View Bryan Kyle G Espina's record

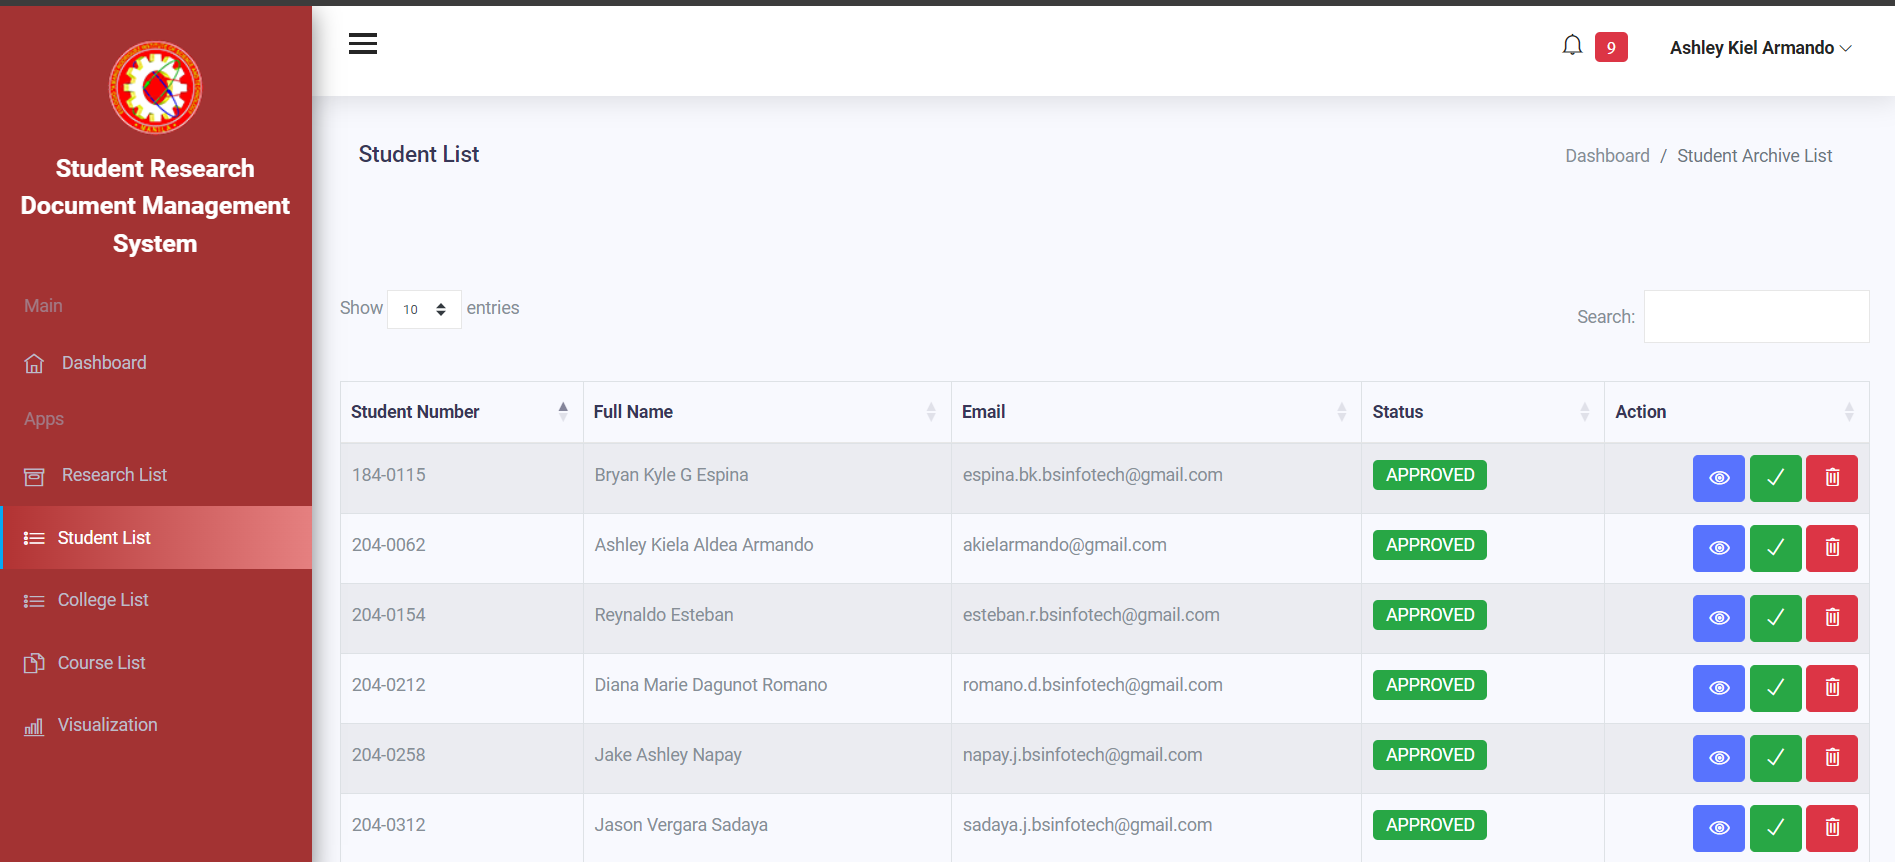(1718, 478)
